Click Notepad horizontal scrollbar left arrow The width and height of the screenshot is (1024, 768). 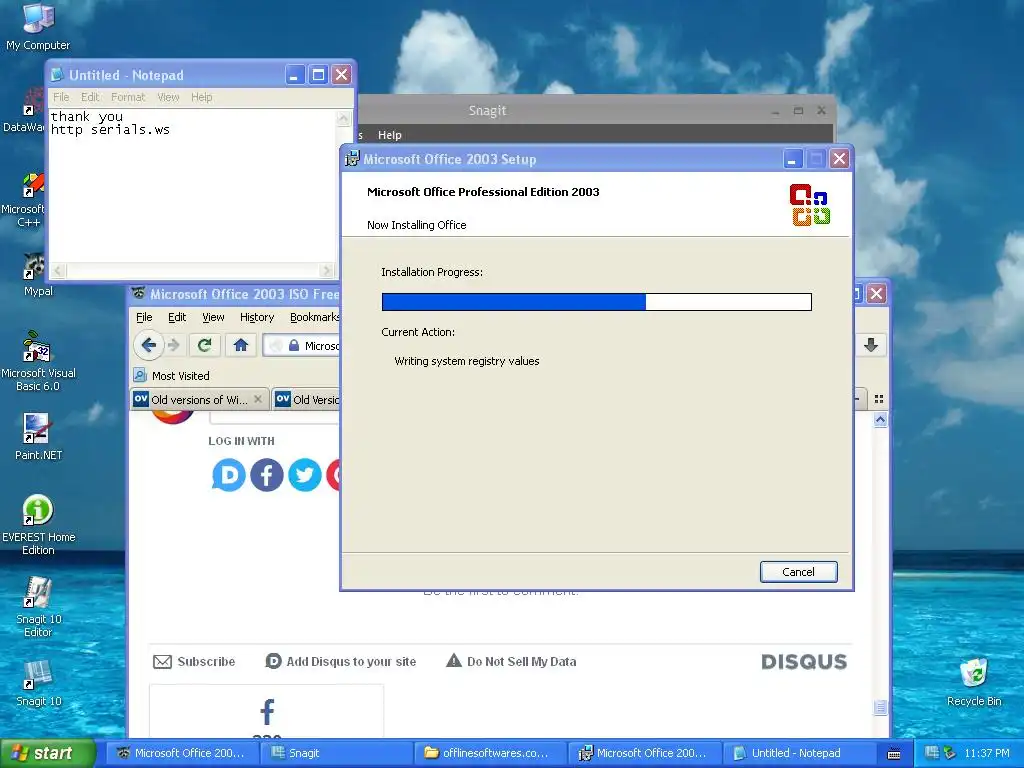[x=58, y=270]
